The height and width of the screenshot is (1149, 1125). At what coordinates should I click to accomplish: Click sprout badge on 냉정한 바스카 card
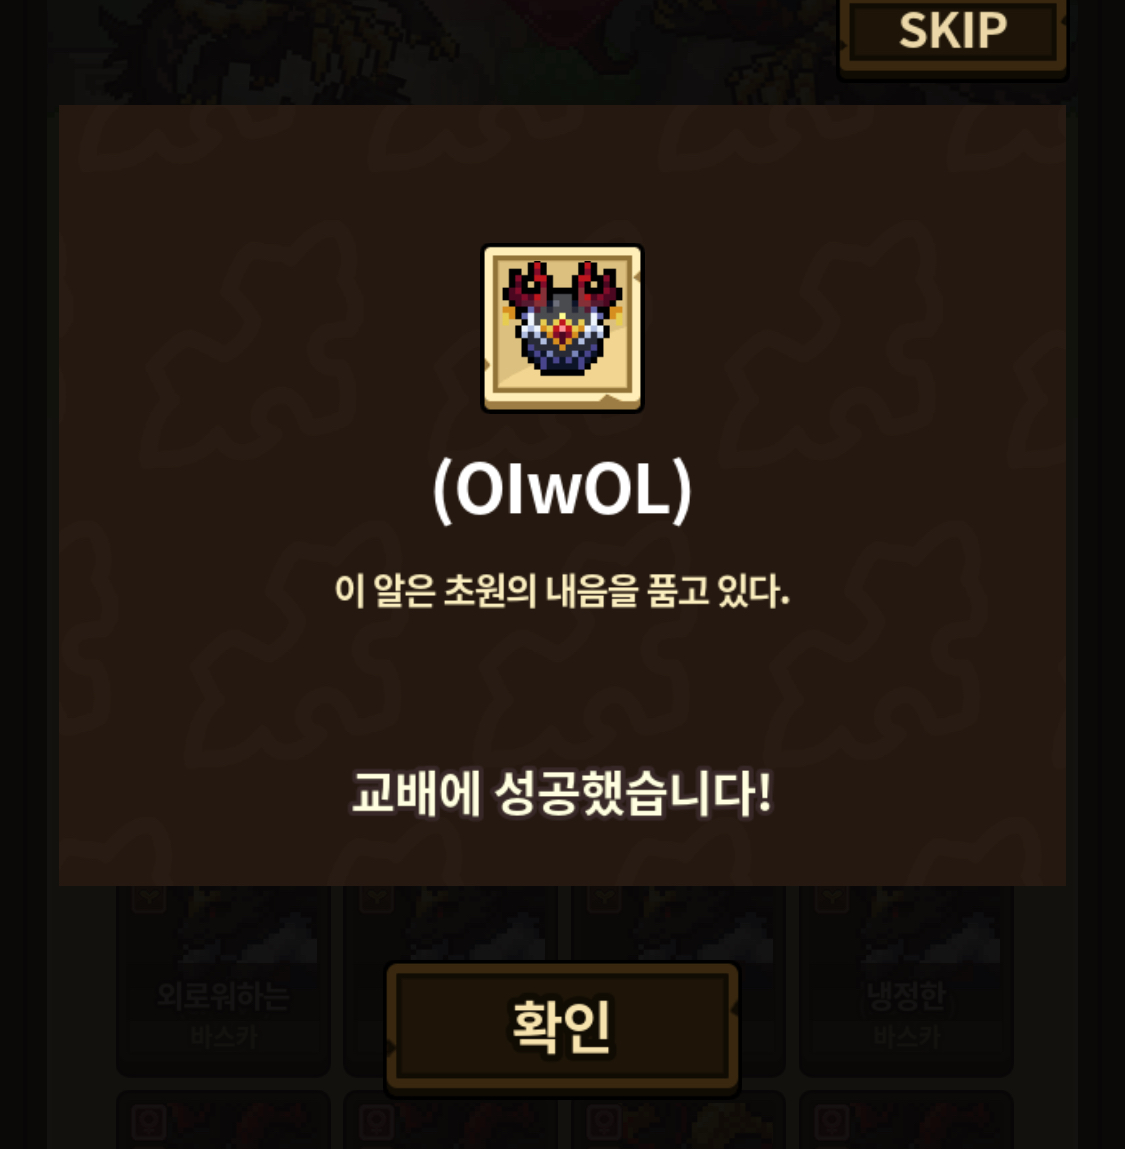point(832,897)
